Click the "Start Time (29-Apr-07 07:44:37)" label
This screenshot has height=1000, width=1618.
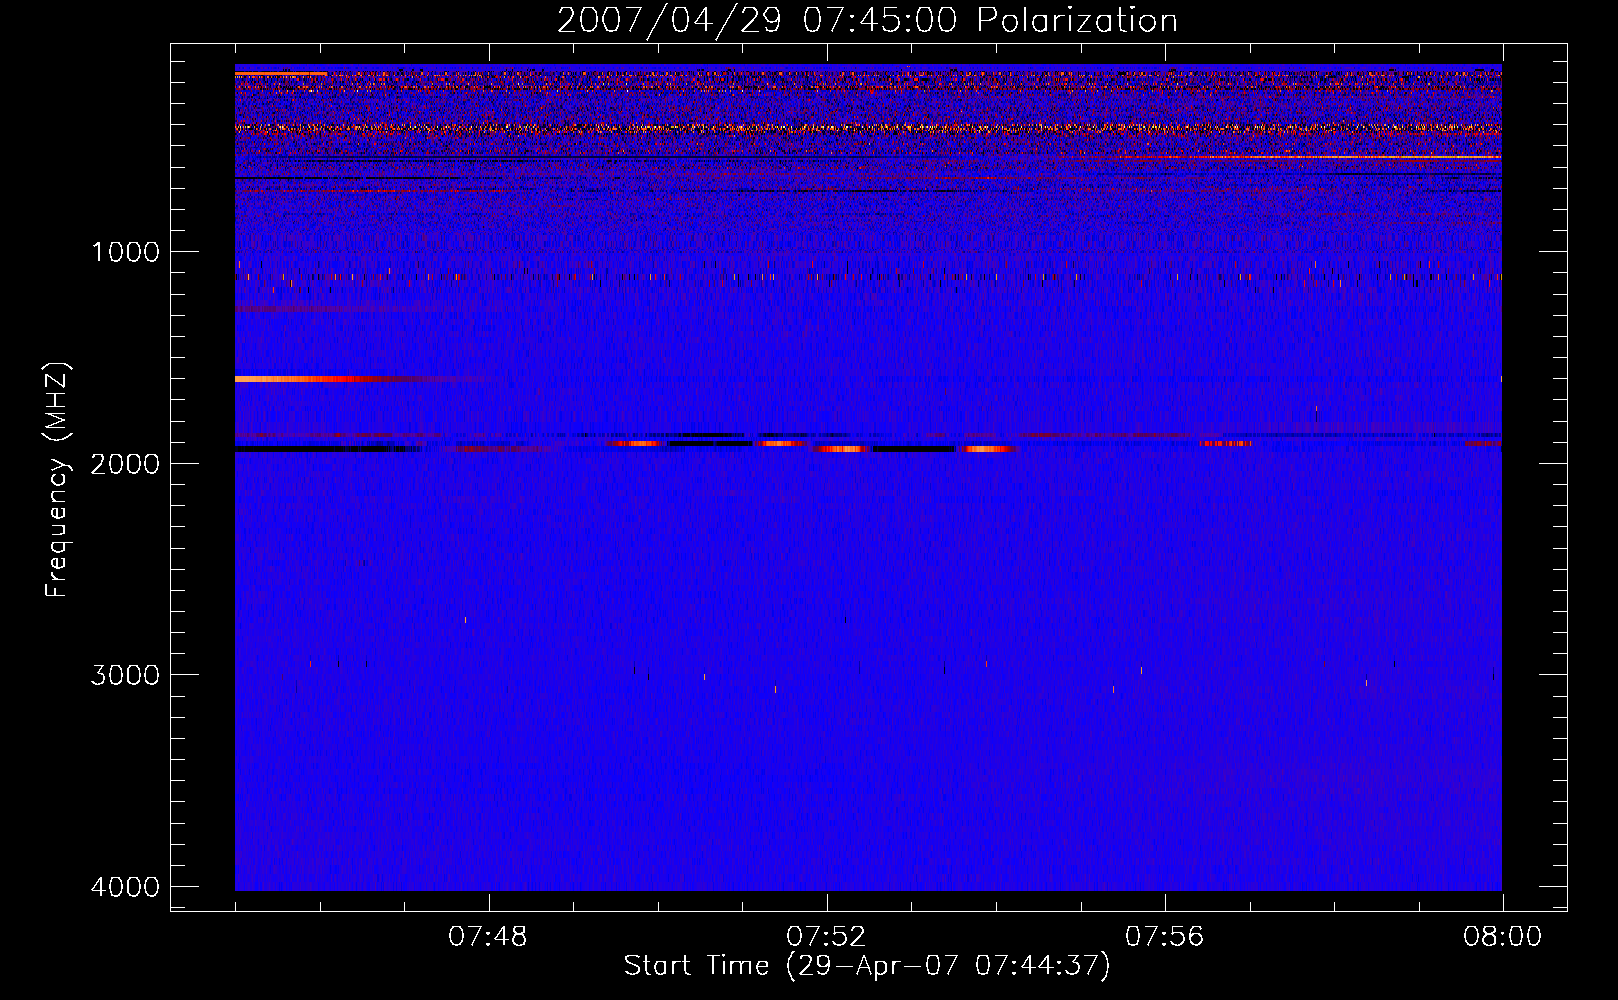pyautogui.click(x=867, y=966)
